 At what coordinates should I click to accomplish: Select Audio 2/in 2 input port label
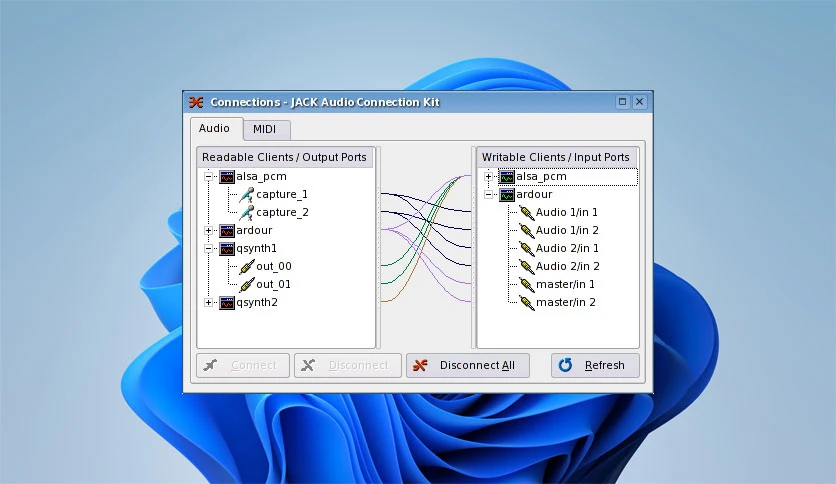point(568,267)
